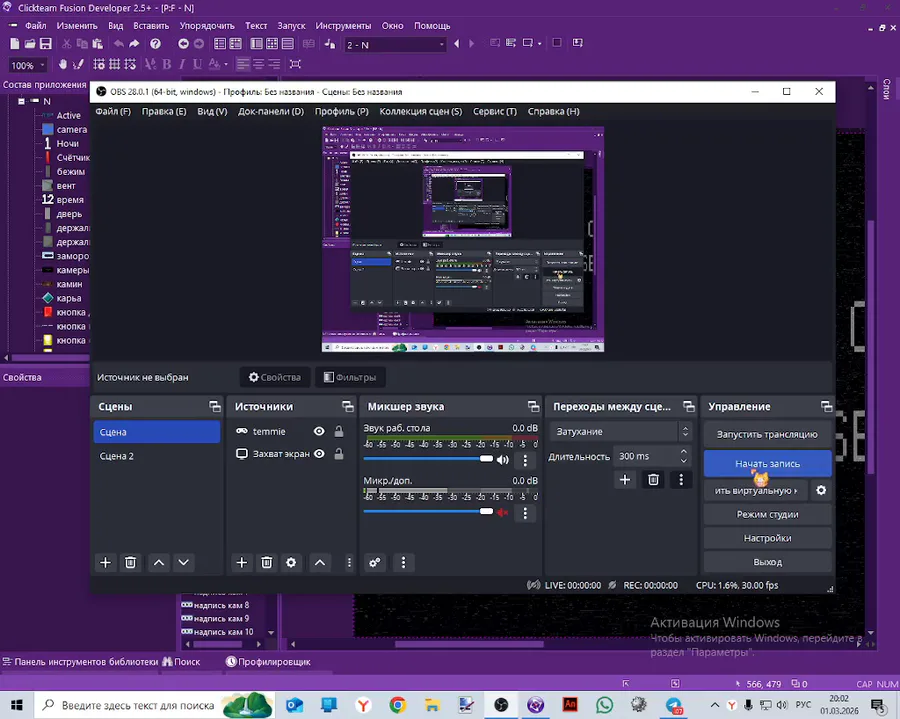Image resolution: width=900 pixels, height=719 pixels.
Task: Move scene down with arrow icon
Action: [x=184, y=562]
